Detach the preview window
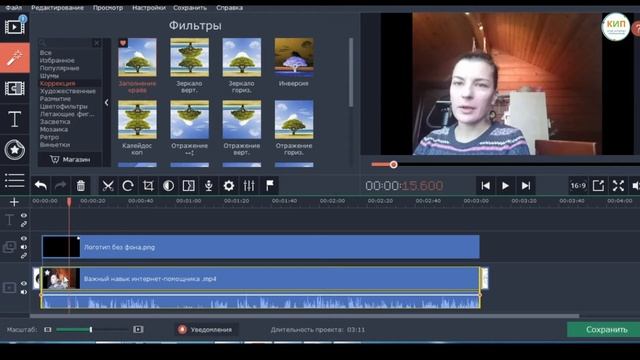Screen dimensions: 640x360 [598, 186]
